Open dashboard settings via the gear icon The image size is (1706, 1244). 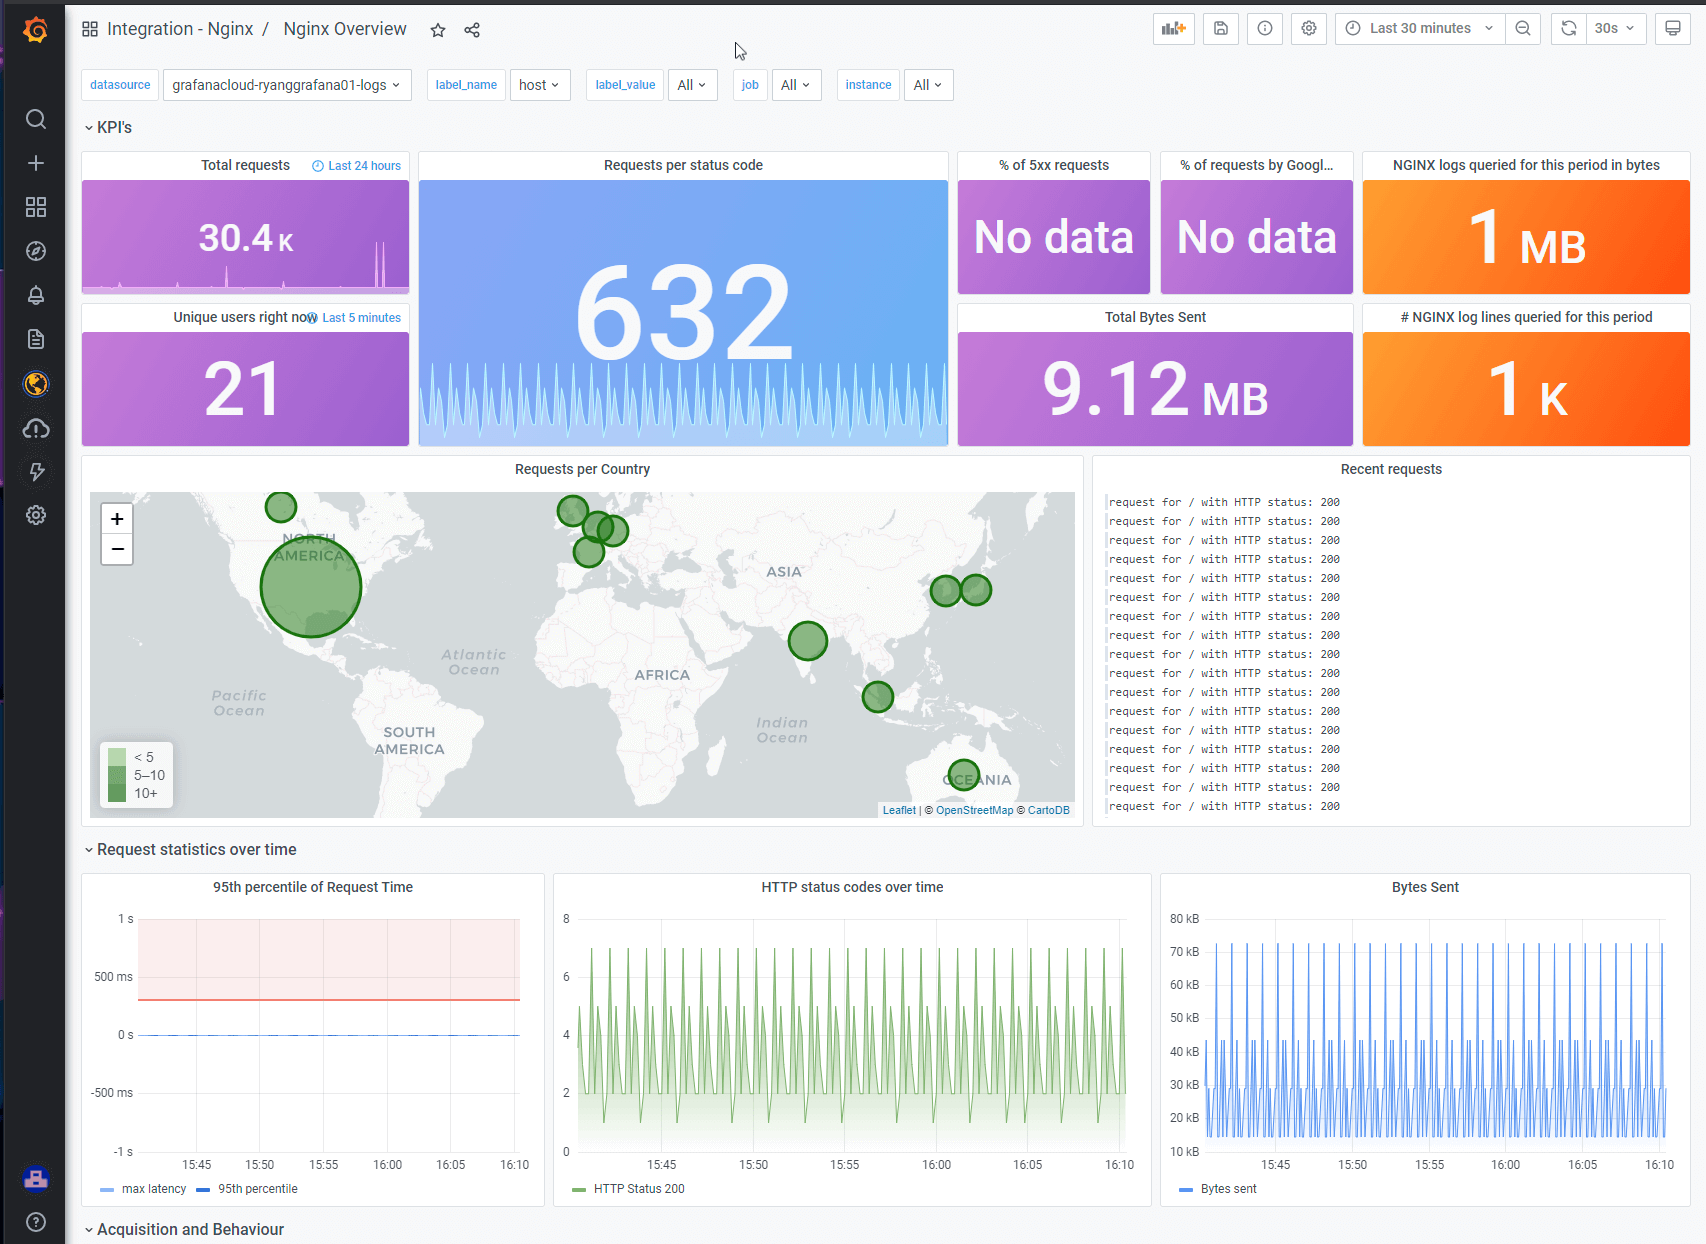[1308, 28]
